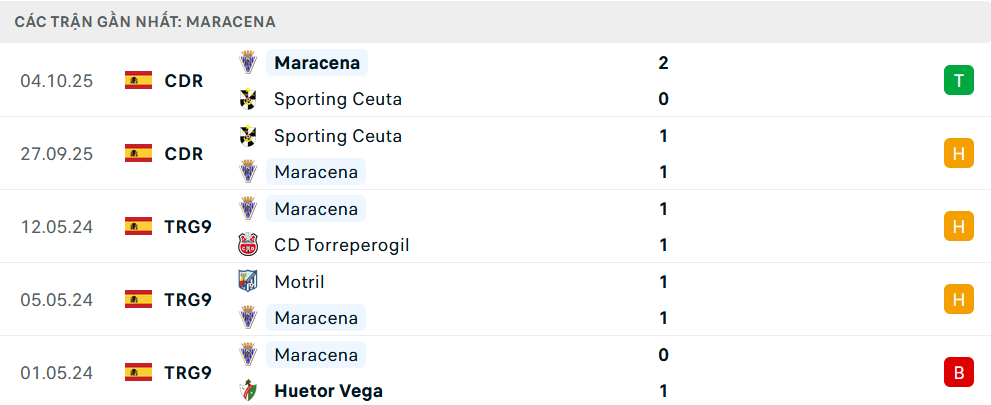Select the CDR league label for 27.09.25
The width and height of the screenshot is (991, 405).
(184, 154)
